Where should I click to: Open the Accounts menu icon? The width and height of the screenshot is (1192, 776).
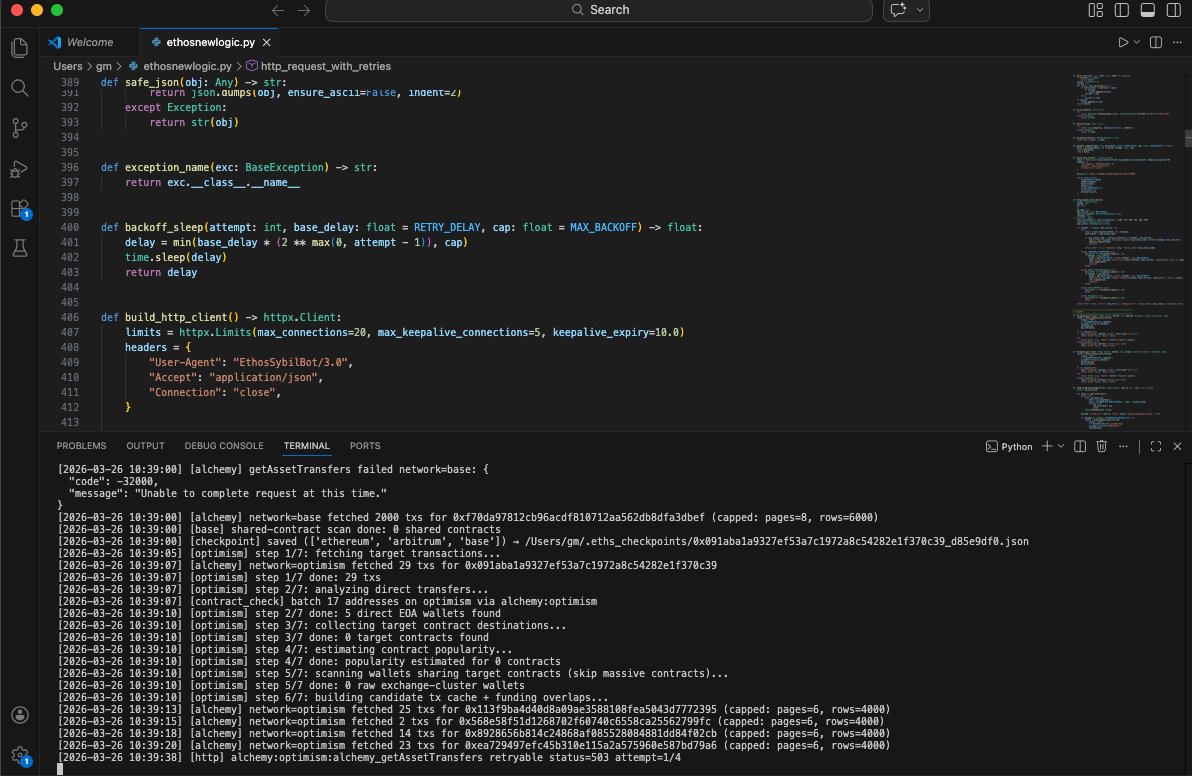pyautogui.click(x=20, y=715)
